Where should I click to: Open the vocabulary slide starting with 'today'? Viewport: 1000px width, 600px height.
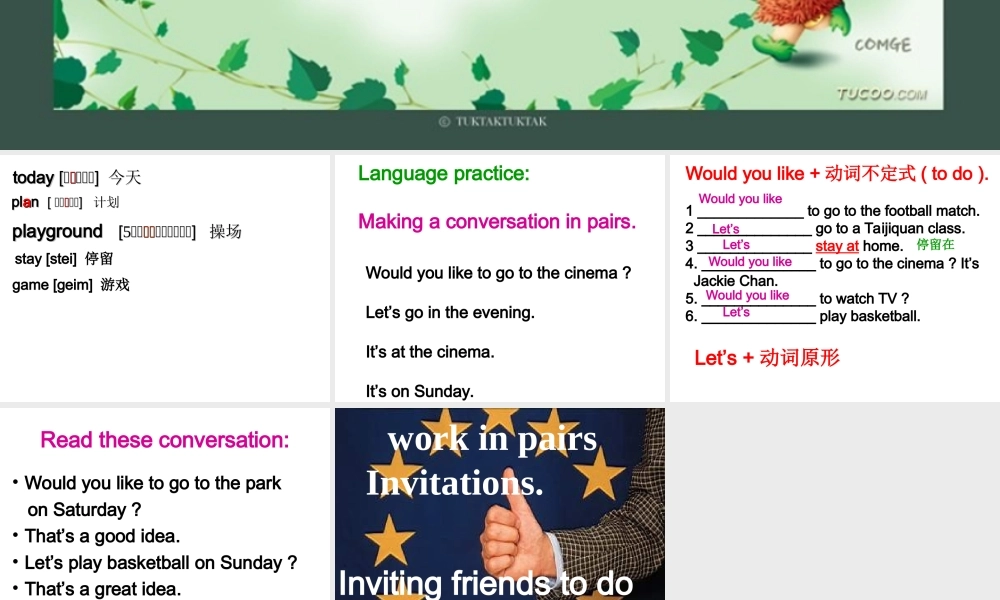(x=165, y=278)
